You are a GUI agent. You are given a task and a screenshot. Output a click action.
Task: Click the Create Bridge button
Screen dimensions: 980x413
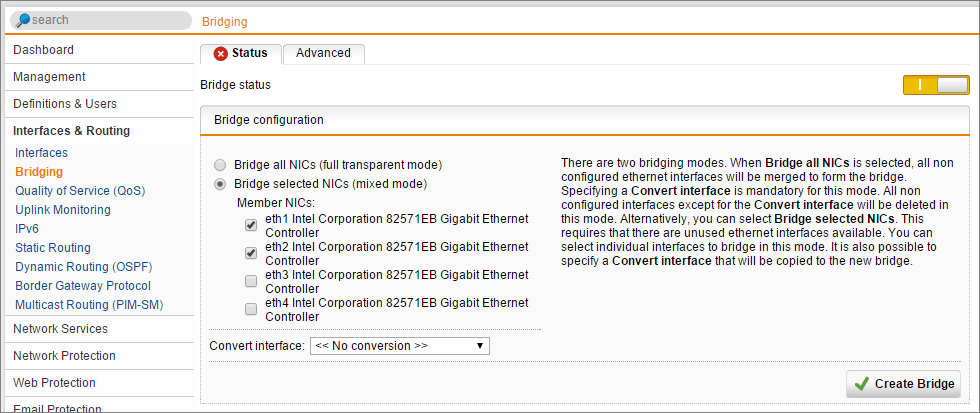[903, 384]
